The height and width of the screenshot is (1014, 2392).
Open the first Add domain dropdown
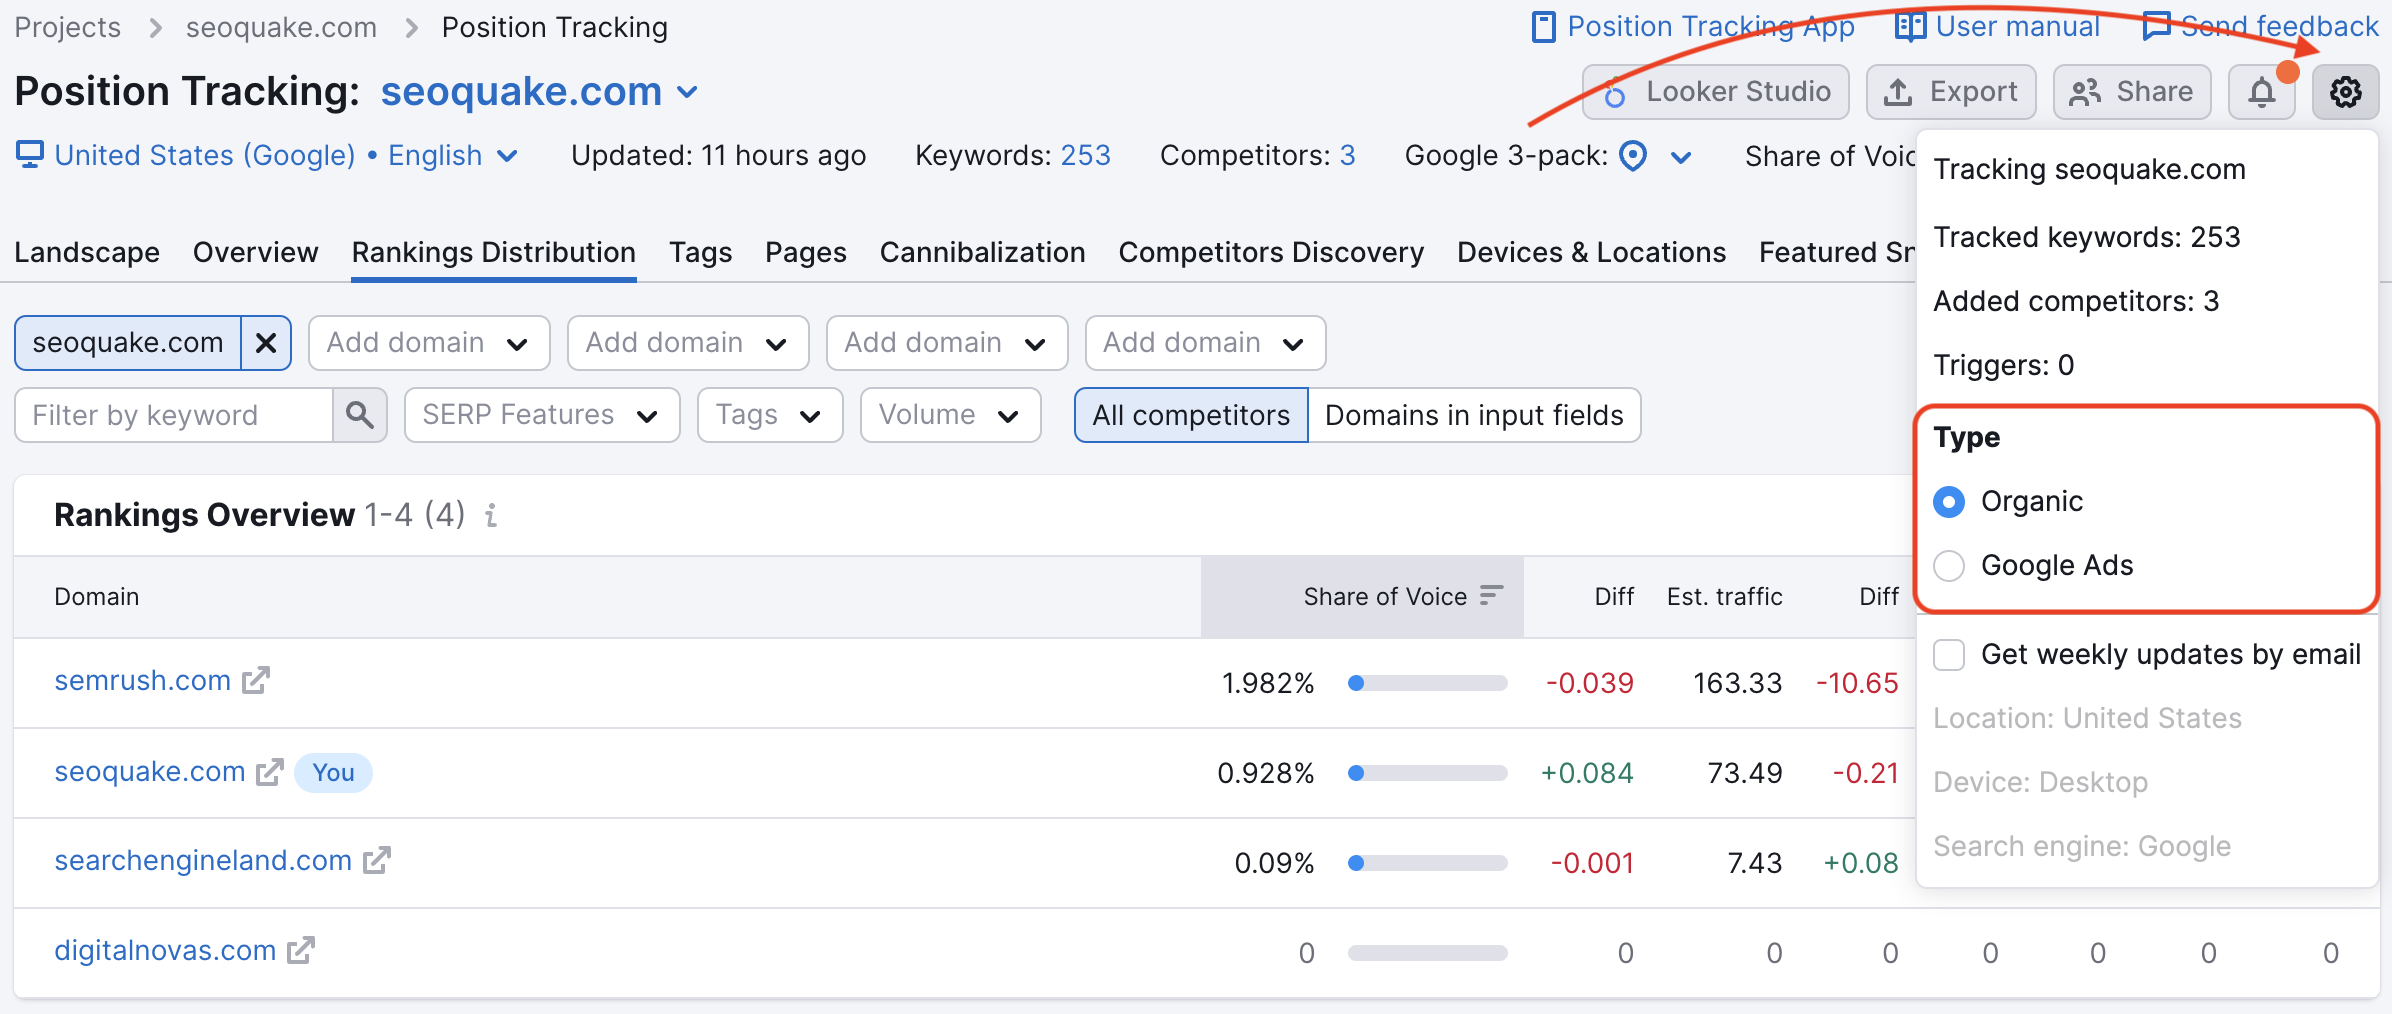coord(429,343)
